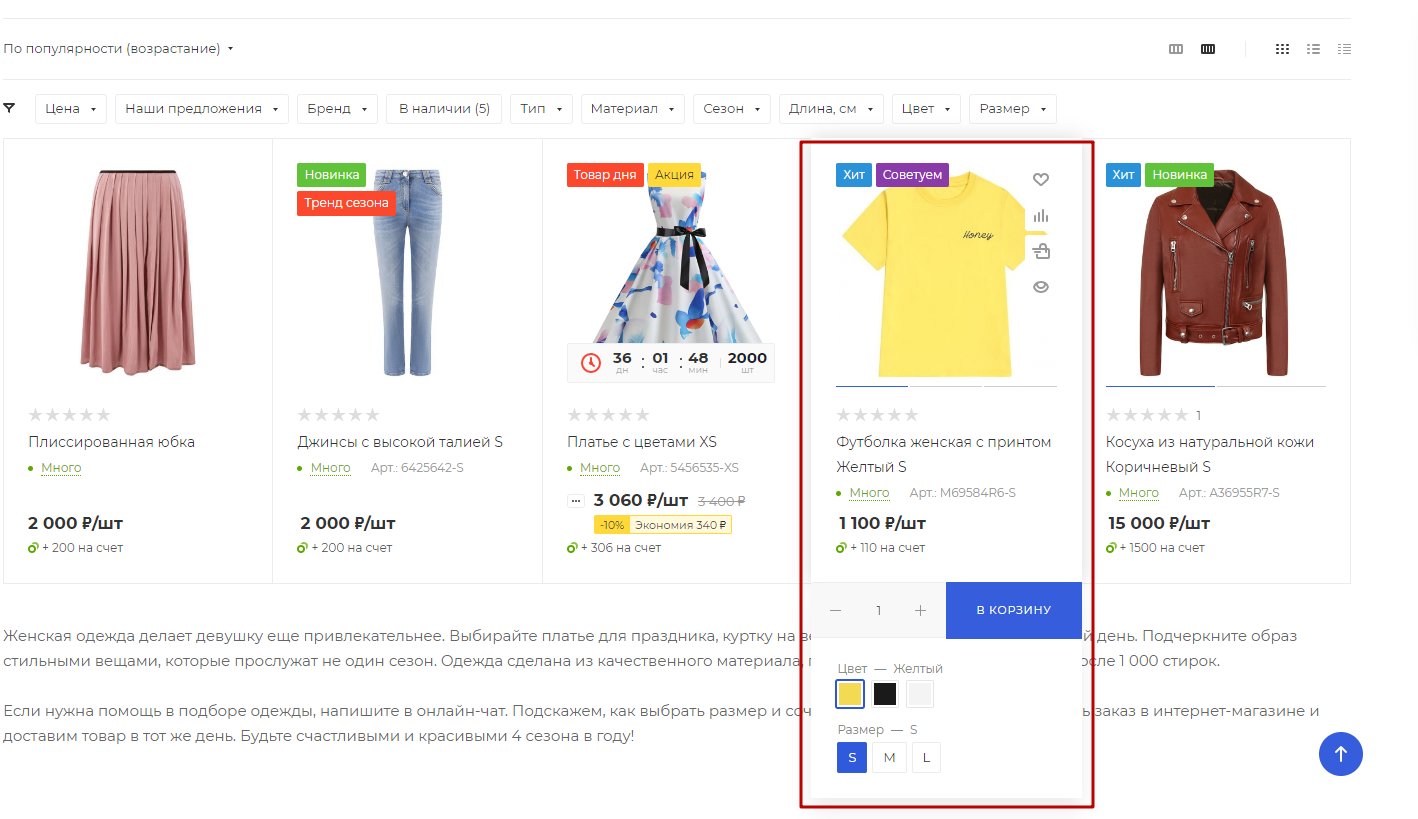Open sorting dropdown По популярности

118,49
